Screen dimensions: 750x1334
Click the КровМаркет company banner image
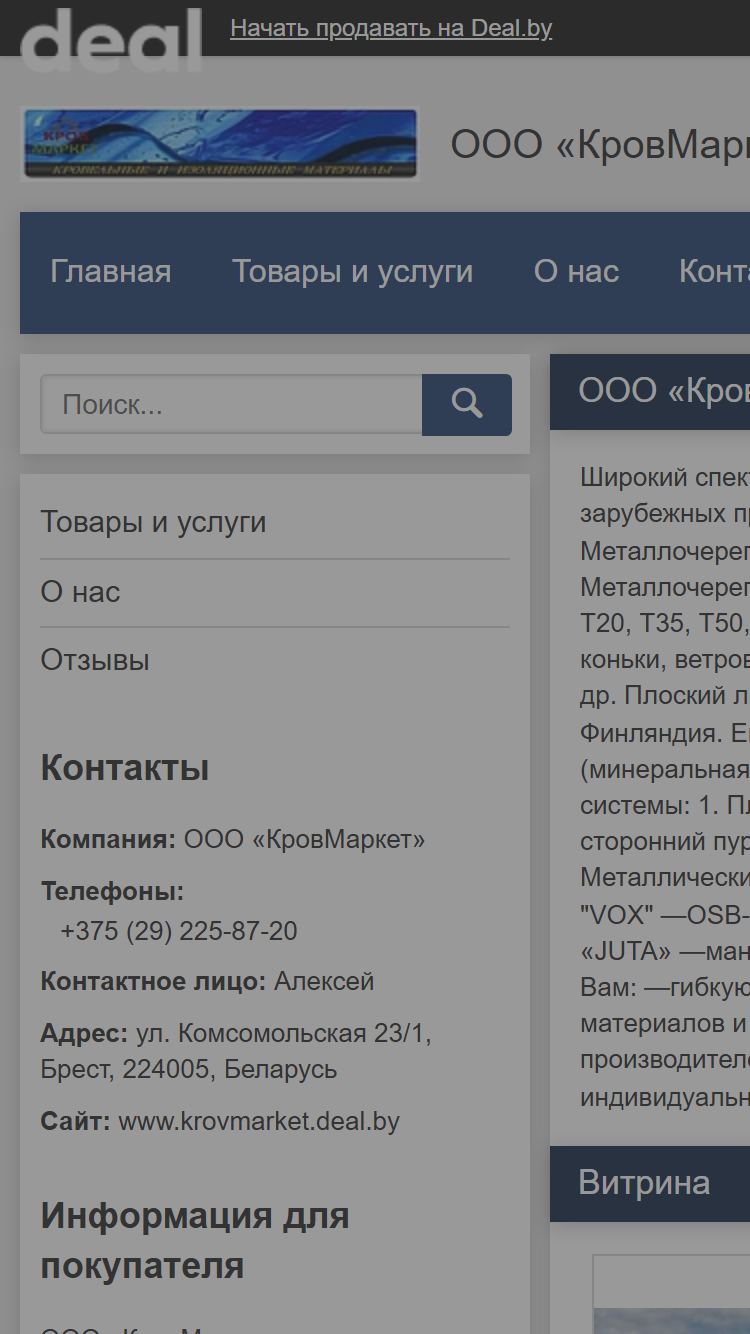[220, 144]
